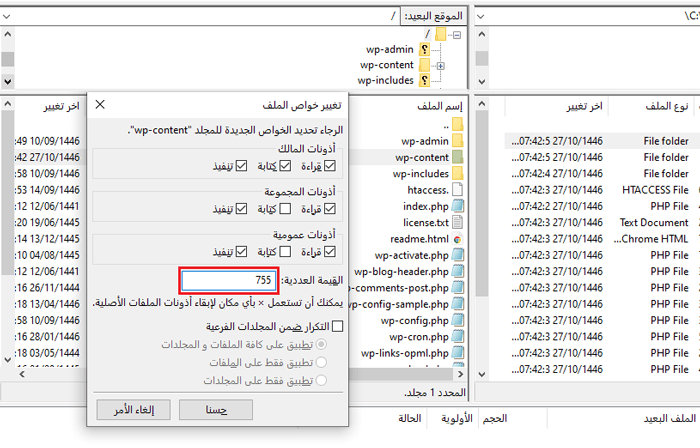700x448 pixels.
Task: Click the wp-activate.php file icon
Action: (458, 255)
